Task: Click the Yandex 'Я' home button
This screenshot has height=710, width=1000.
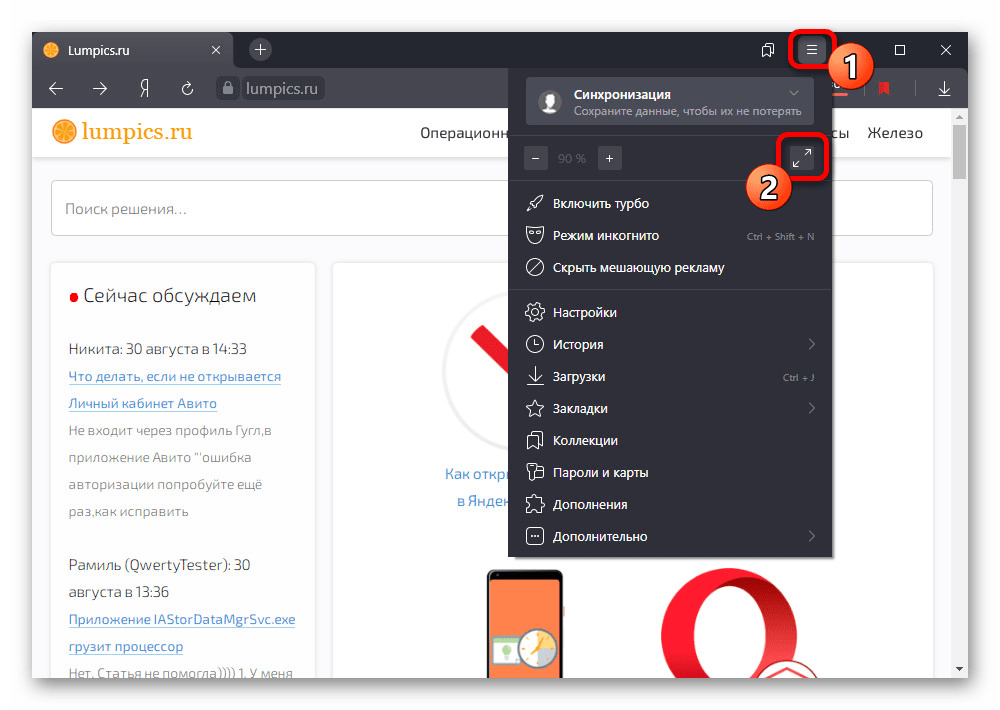Action: click(143, 89)
